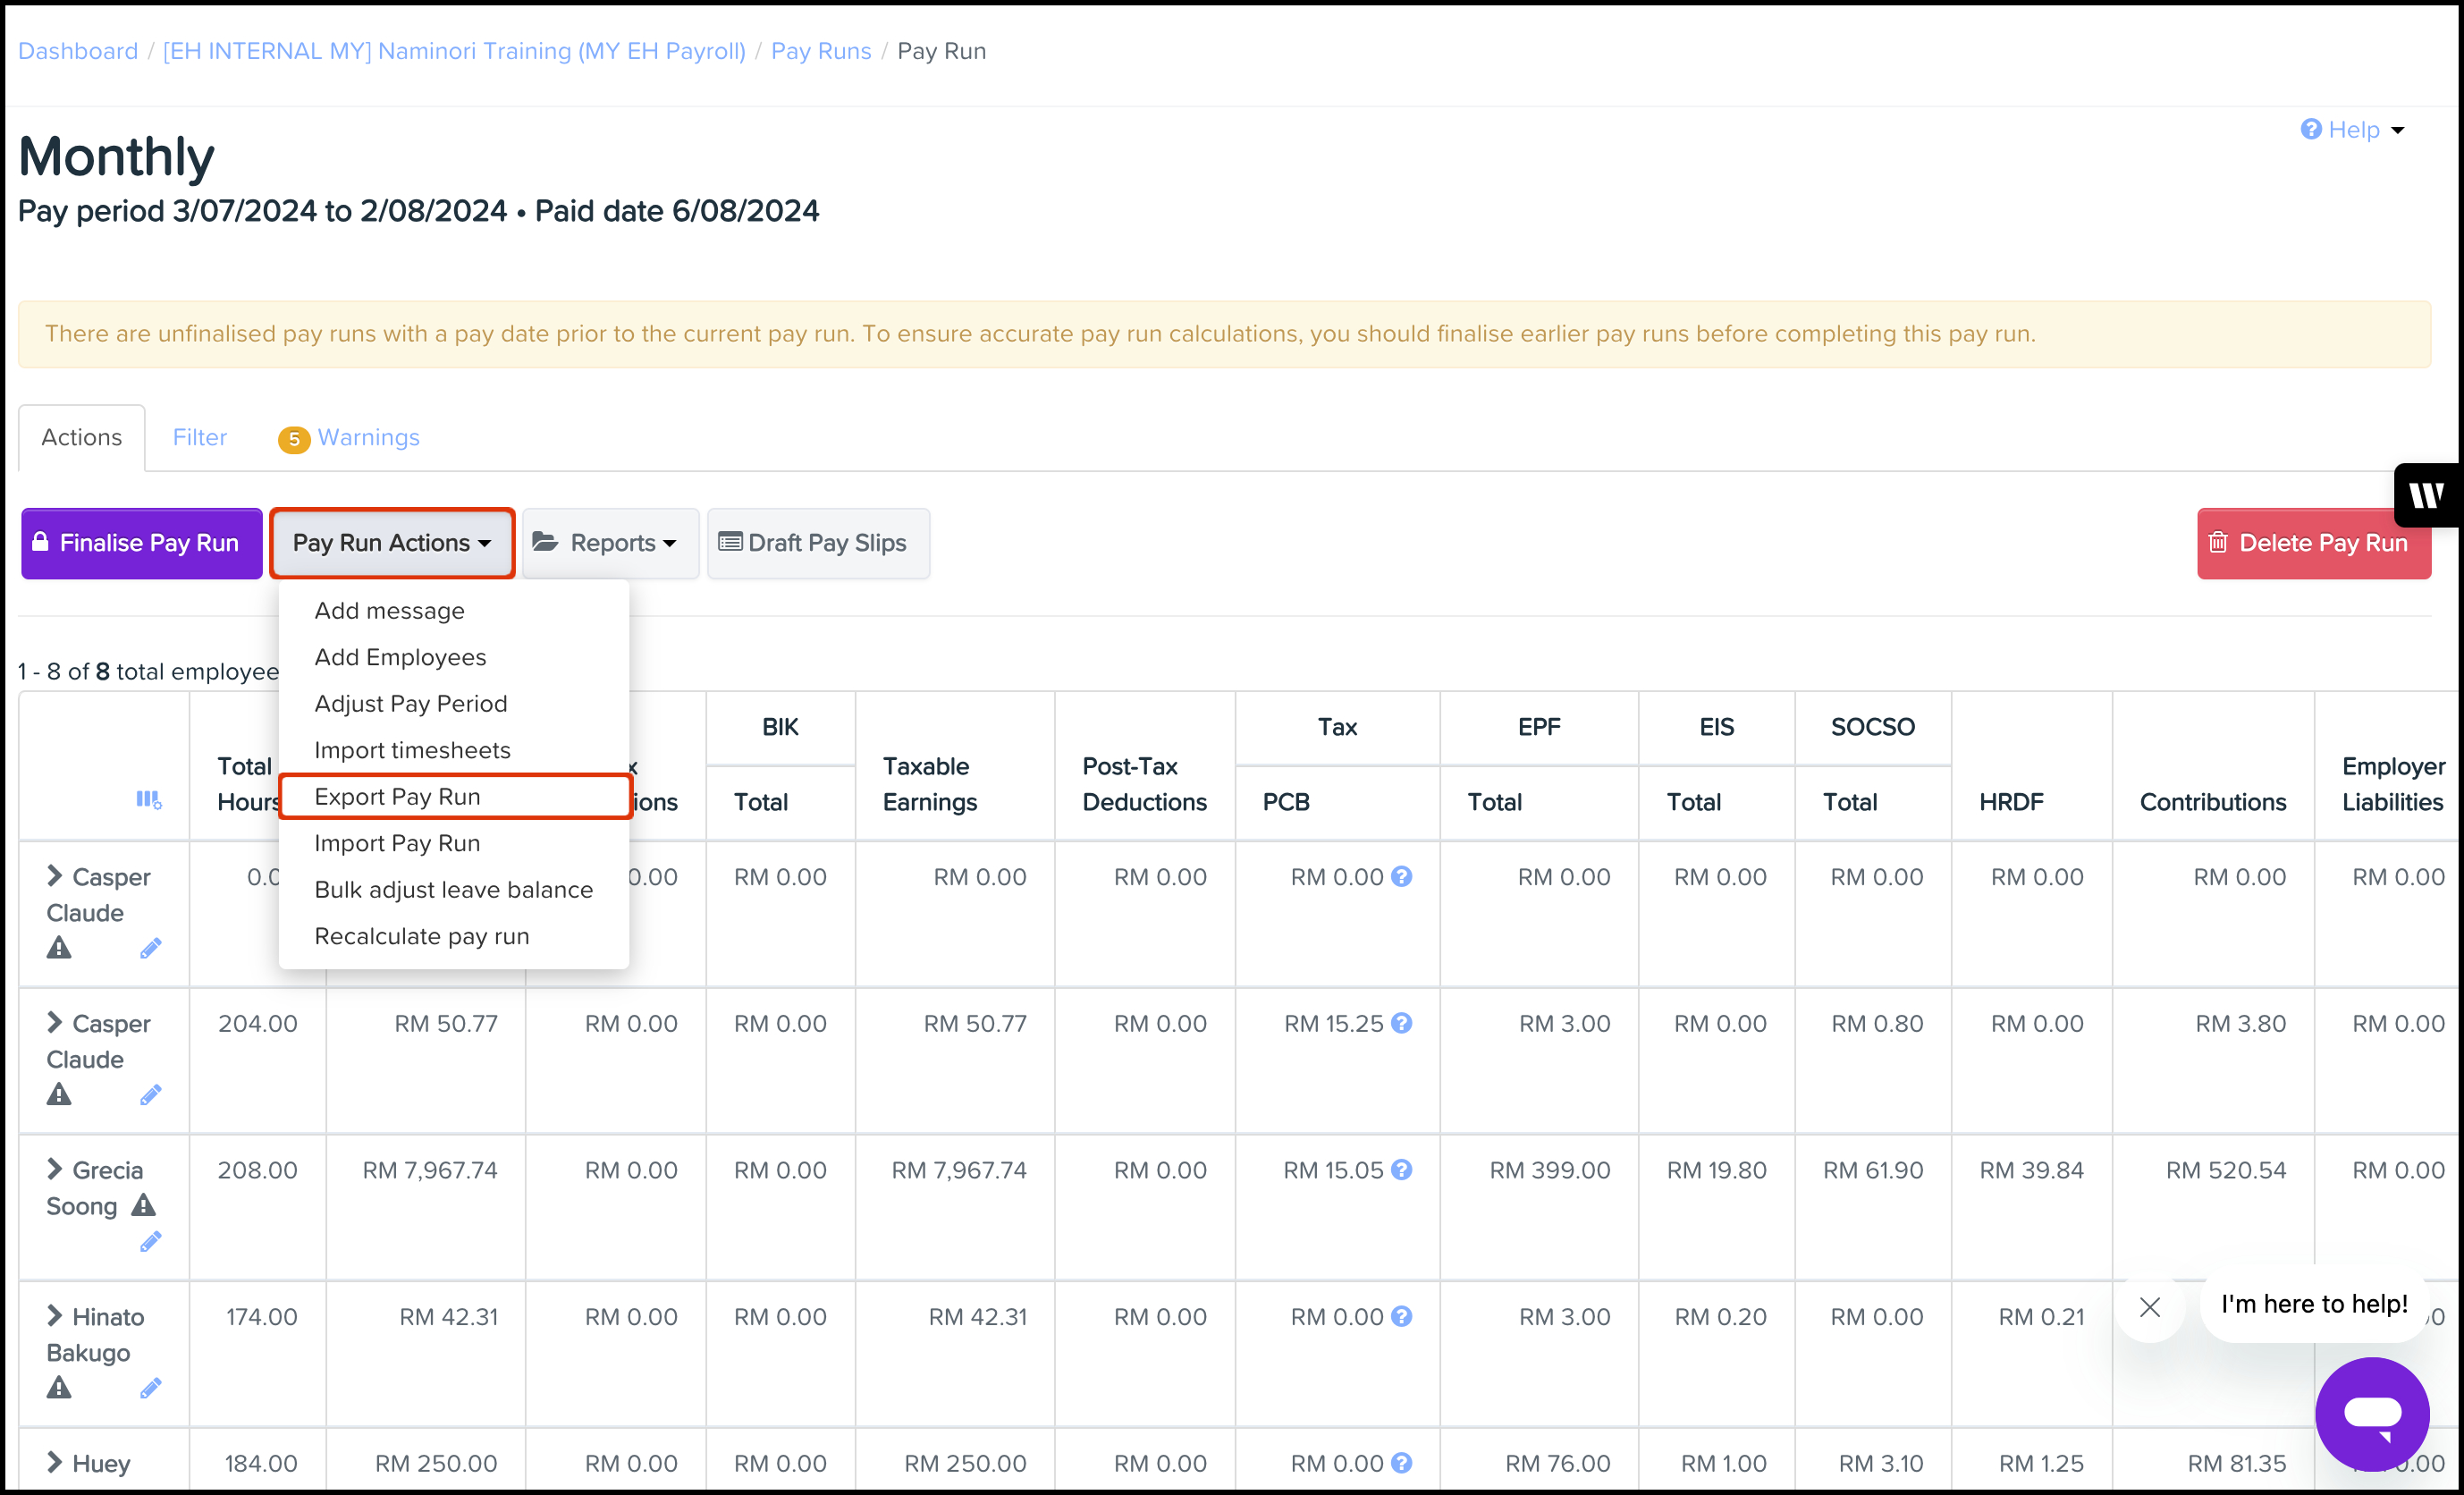2464x1495 pixels.
Task: Open the Help dropdown menu
Action: 2352,130
